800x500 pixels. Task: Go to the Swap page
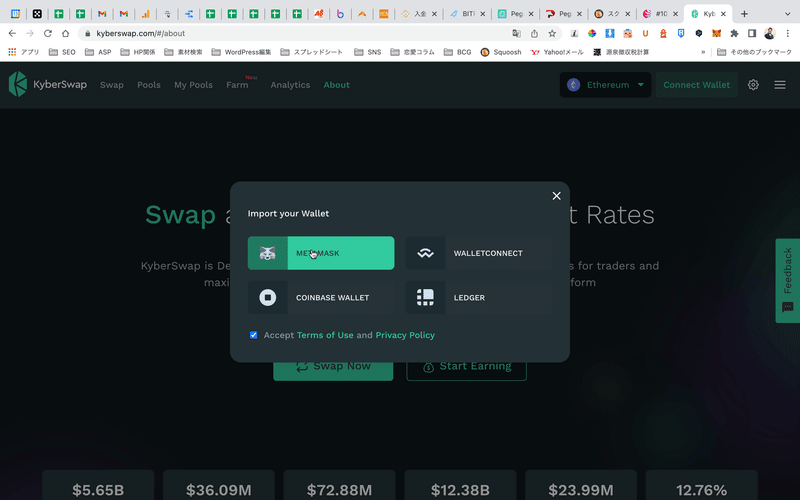coord(112,85)
